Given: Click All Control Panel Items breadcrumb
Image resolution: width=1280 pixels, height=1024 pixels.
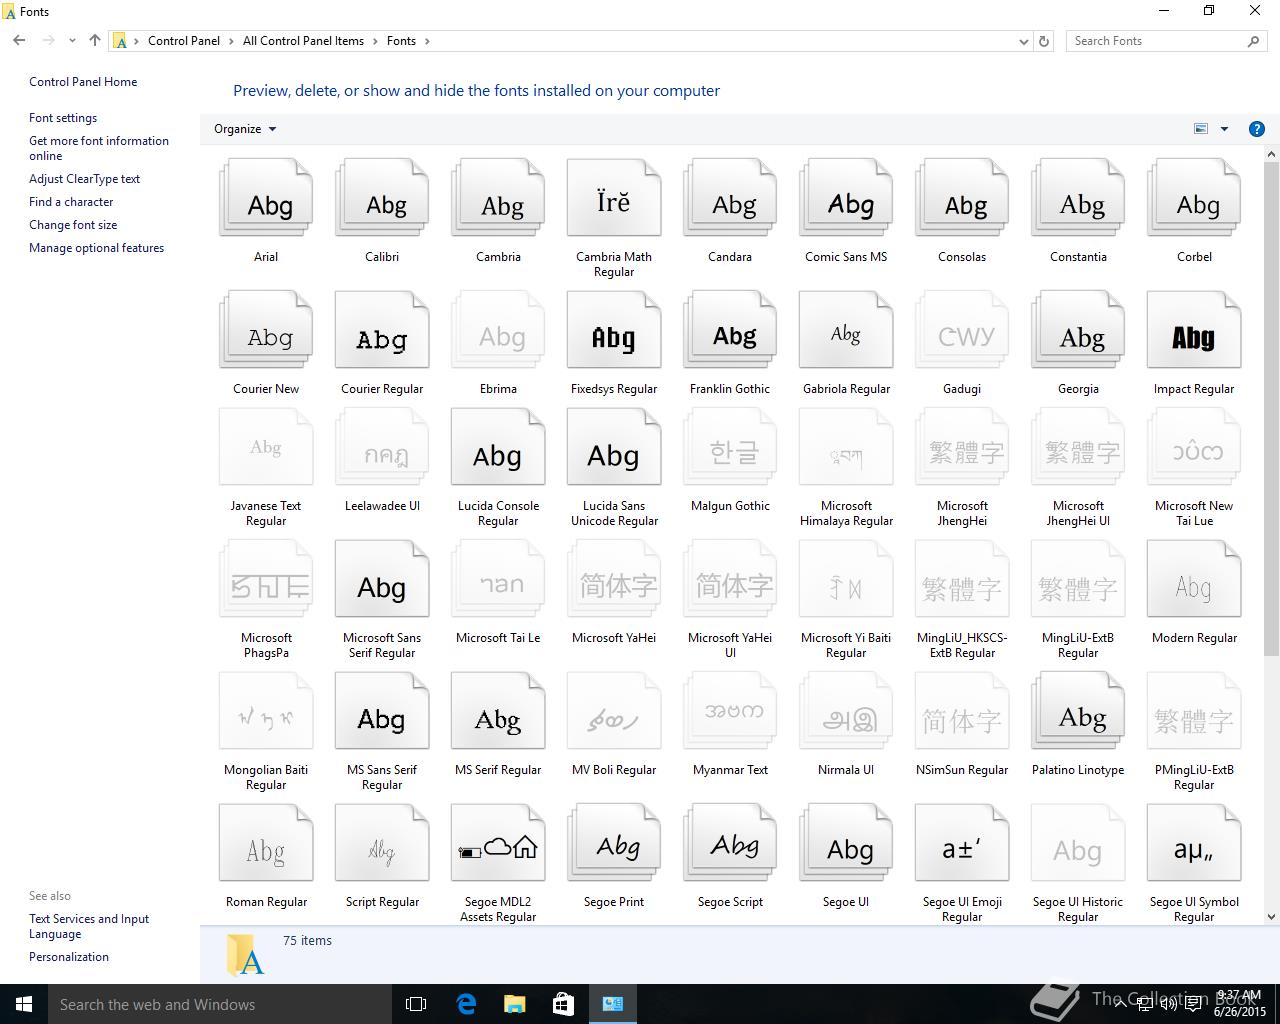Looking at the screenshot, I should (303, 41).
